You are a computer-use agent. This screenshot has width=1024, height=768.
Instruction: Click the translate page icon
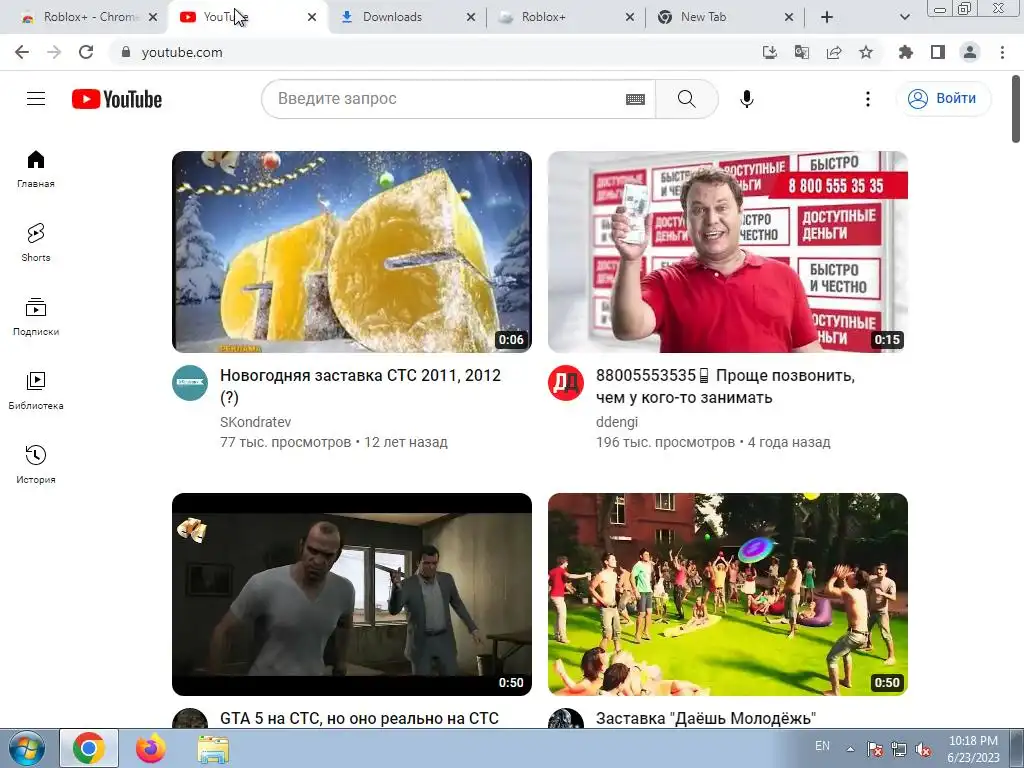[802, 52]
